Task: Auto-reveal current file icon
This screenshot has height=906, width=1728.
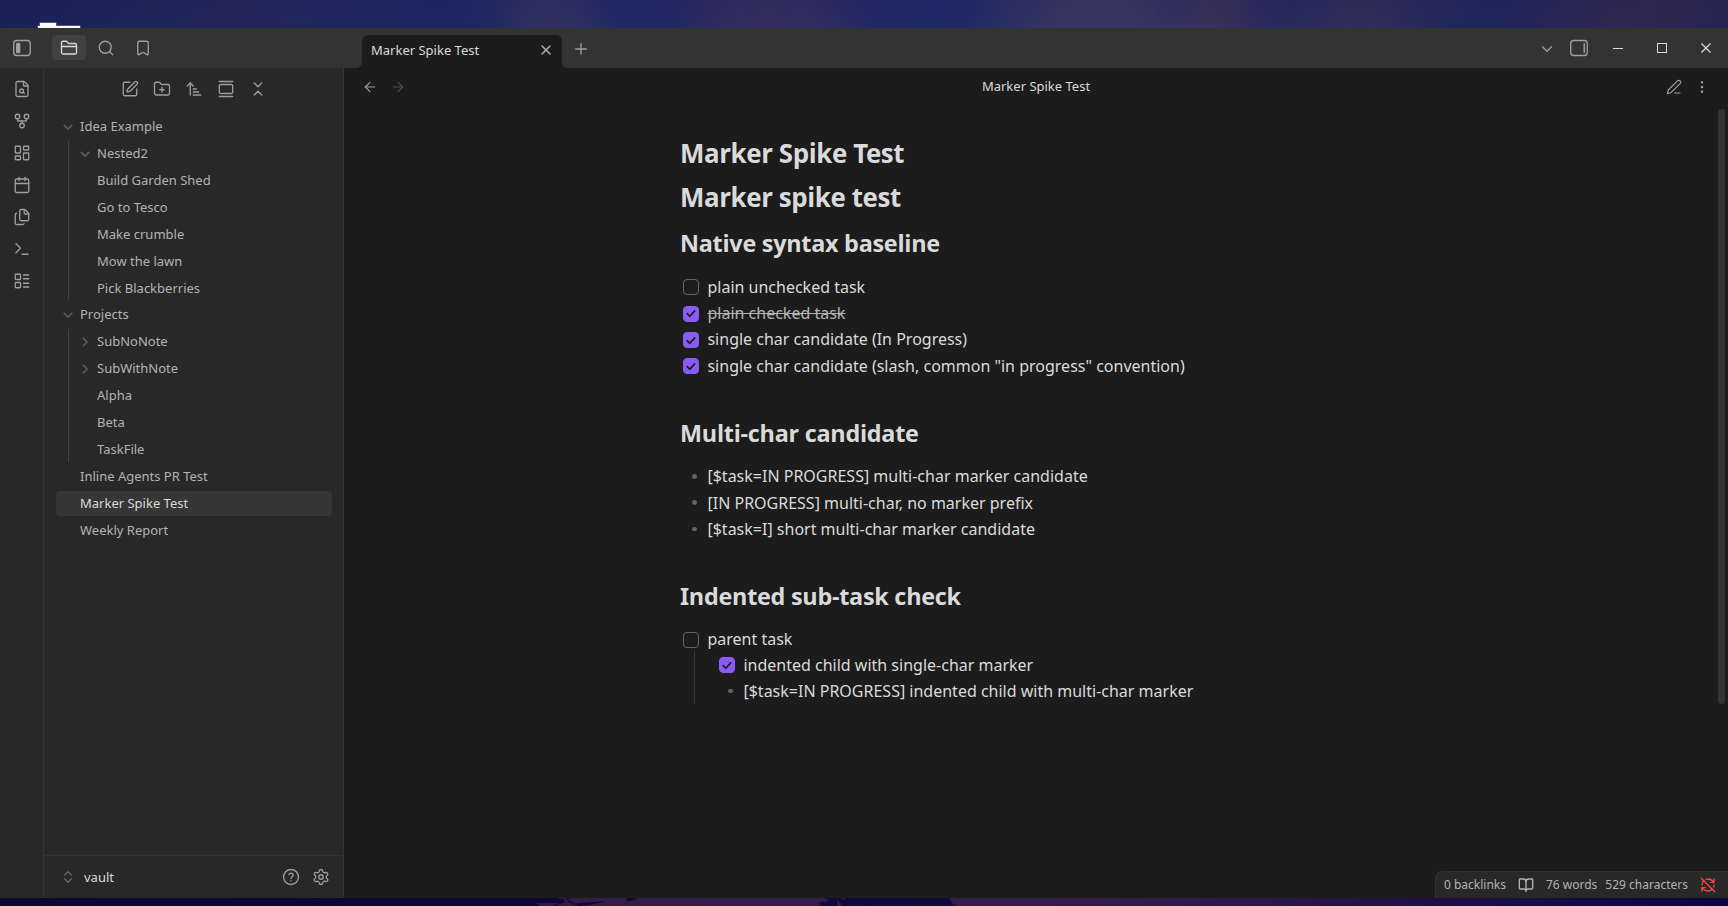Action: (x=226, y=89)
